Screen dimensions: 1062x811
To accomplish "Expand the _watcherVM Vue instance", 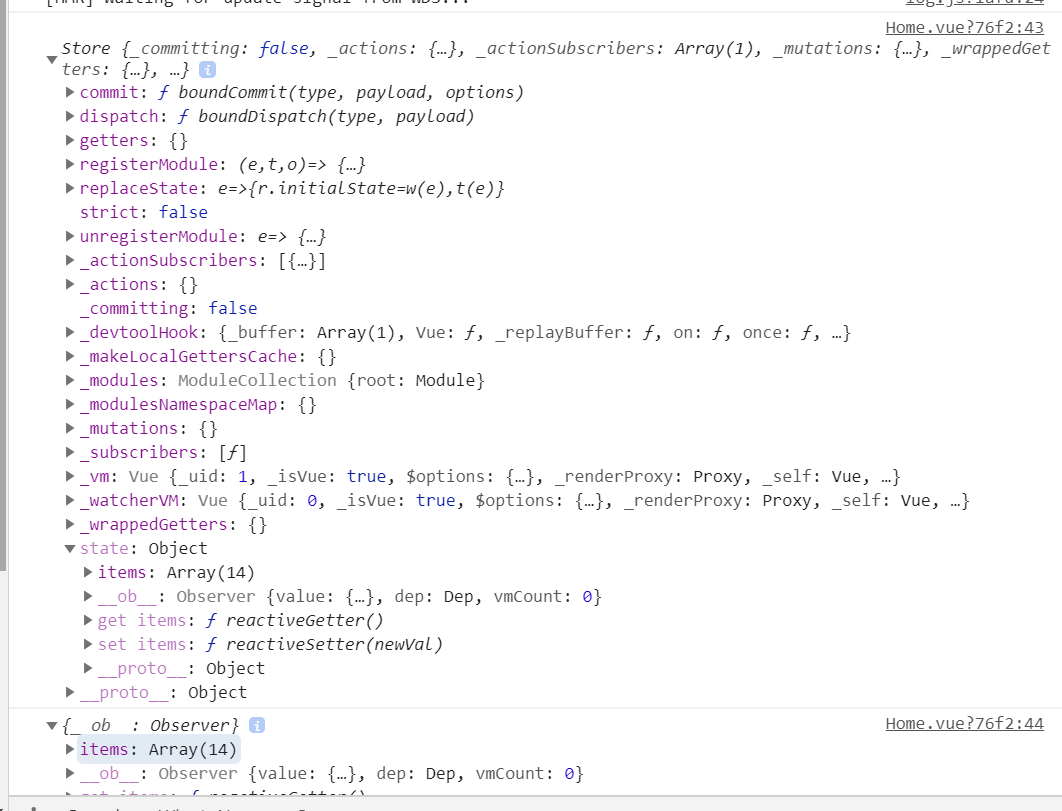I will click(x=70, y=500).
